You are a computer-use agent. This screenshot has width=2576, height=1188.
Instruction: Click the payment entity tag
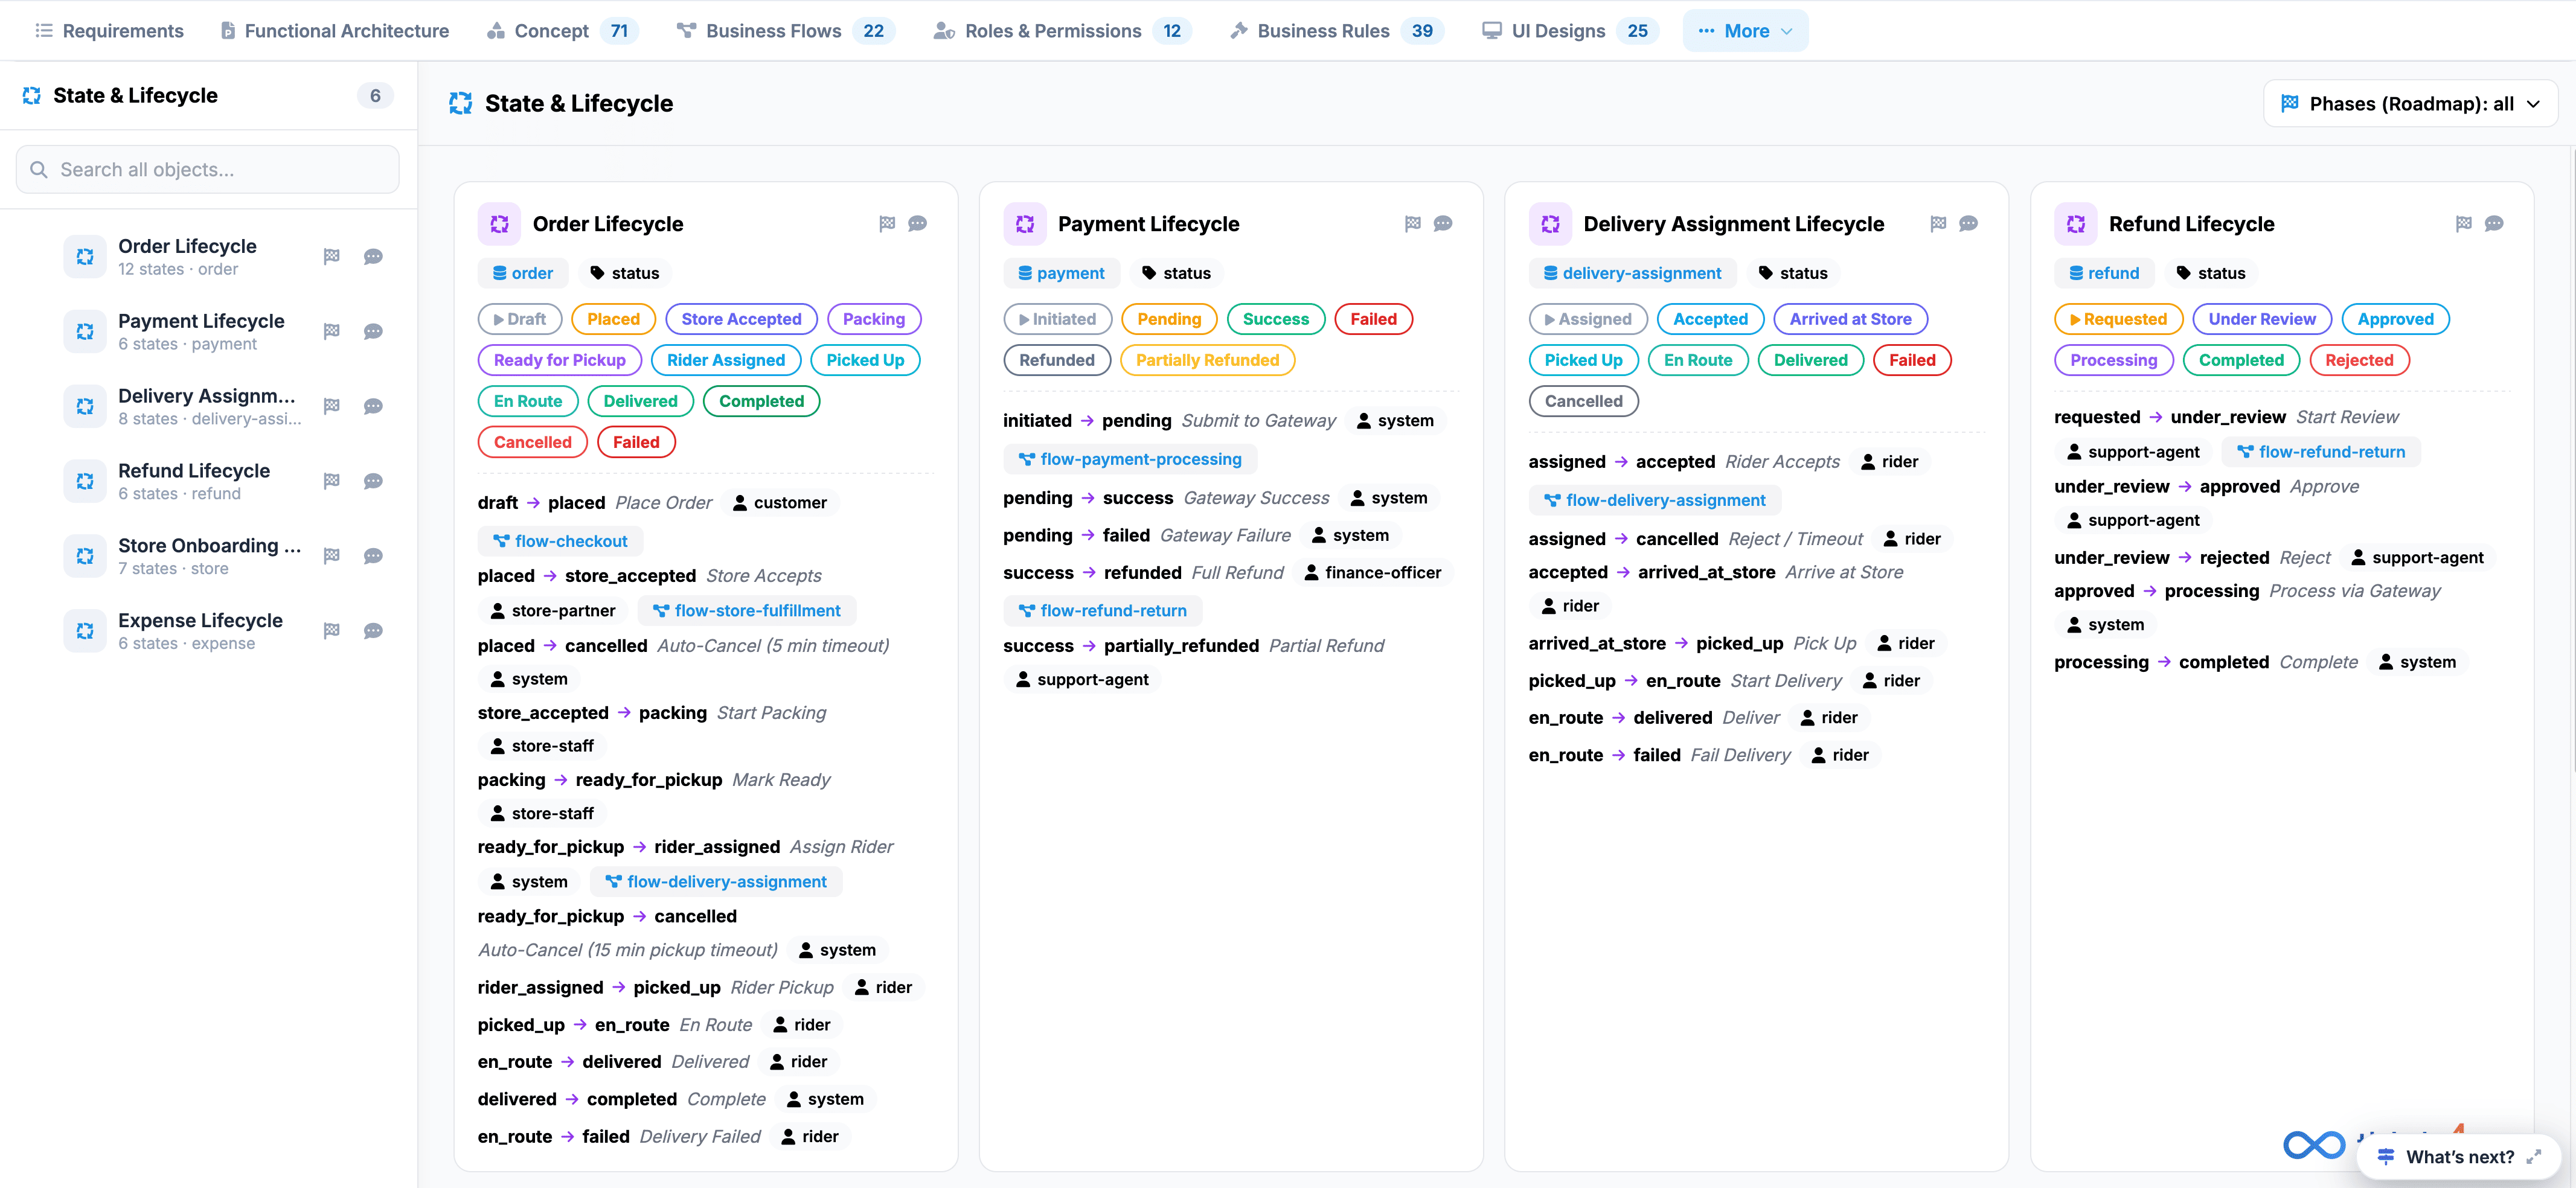pos(1062,273)
